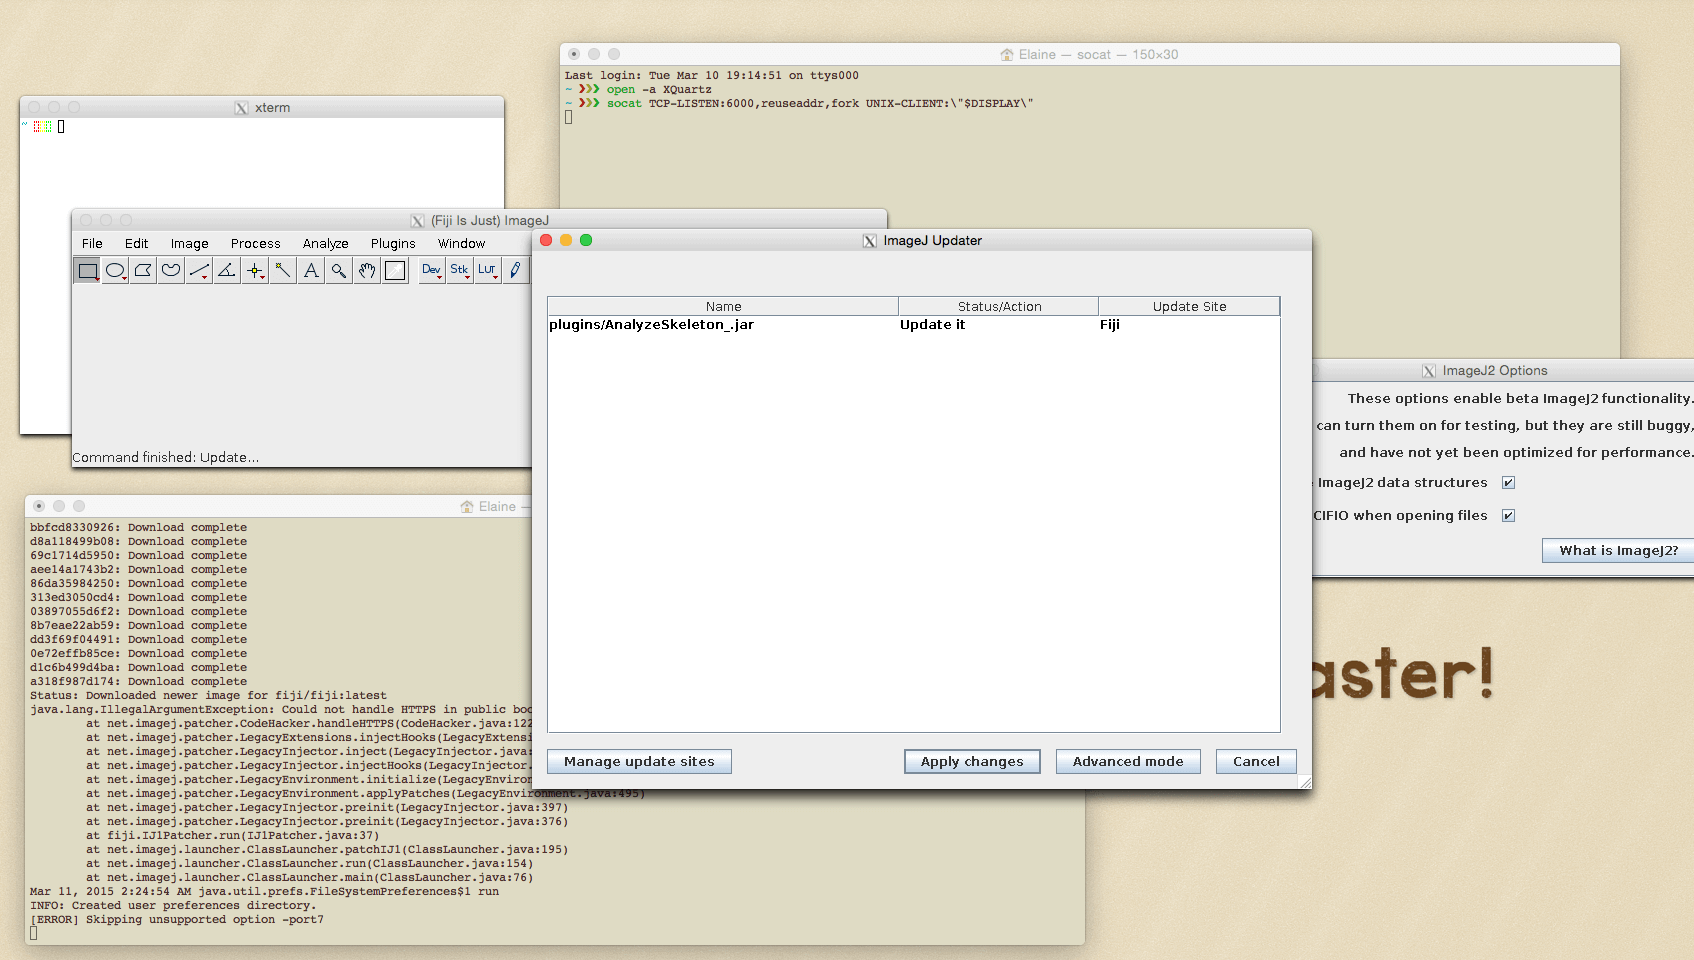Click 'Status: Downloaded newer image' log line
The image size is (1694, 960).
click(208, 695)
